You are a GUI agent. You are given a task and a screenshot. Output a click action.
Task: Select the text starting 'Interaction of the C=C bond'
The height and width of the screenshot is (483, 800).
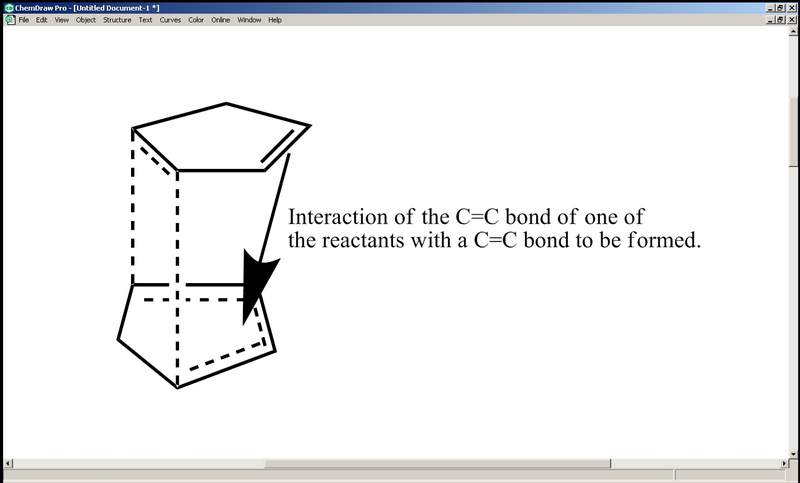[x=494, y=228]
